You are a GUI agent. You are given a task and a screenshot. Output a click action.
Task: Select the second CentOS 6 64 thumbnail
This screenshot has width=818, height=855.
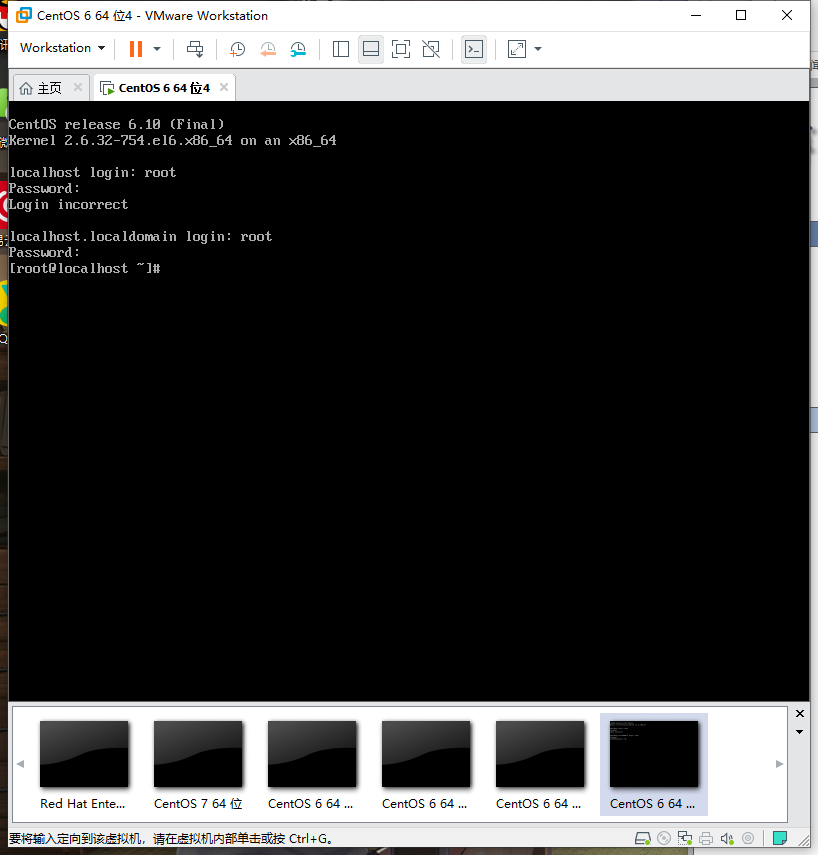pos(426,764)
